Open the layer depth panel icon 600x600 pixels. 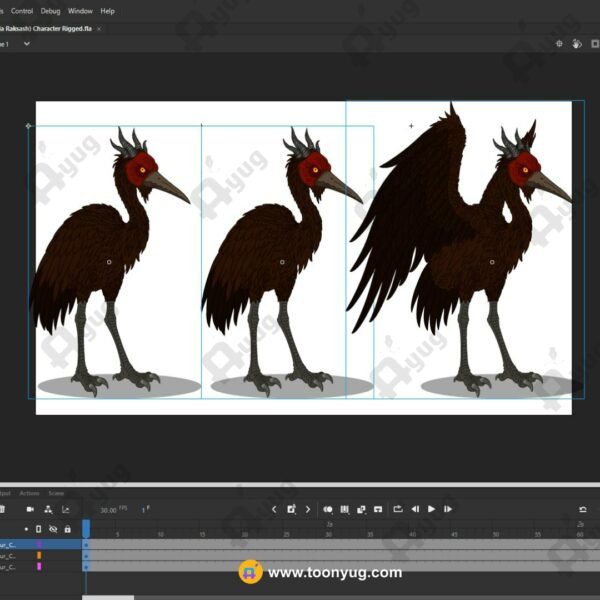click(x=65, y=509)
